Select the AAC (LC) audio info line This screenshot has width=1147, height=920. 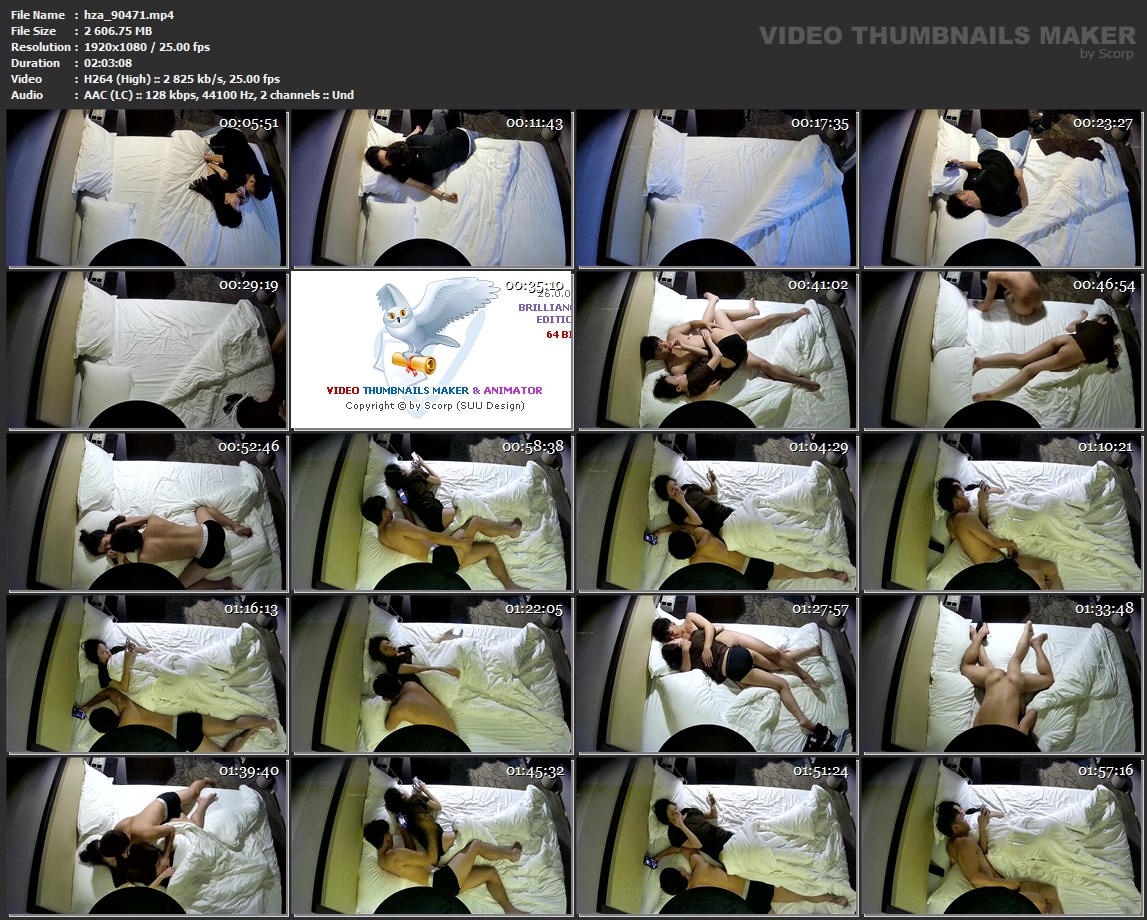click(x=219, y=95)
